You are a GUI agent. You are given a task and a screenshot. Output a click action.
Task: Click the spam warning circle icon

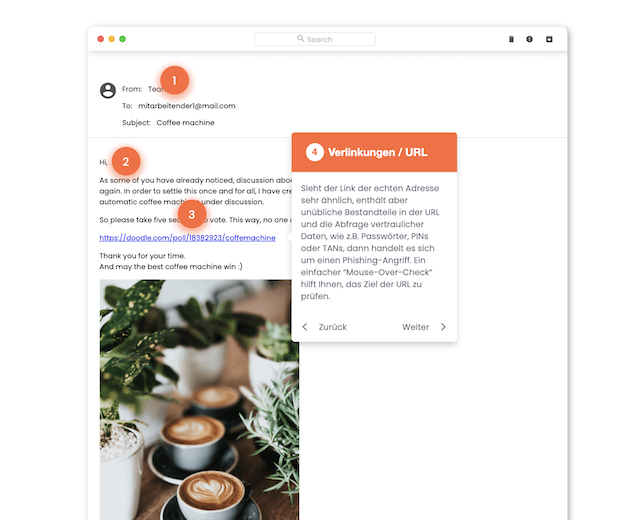coord(530,39)
